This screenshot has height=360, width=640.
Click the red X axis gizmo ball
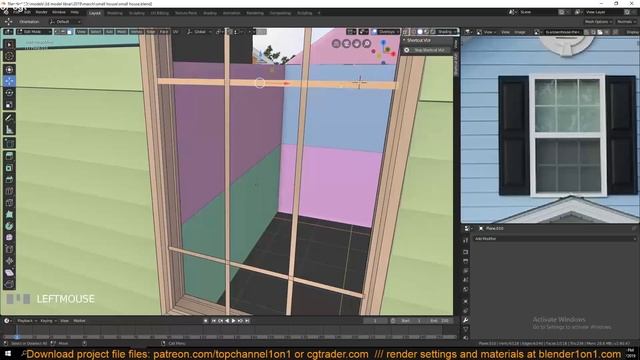point(393,53)
